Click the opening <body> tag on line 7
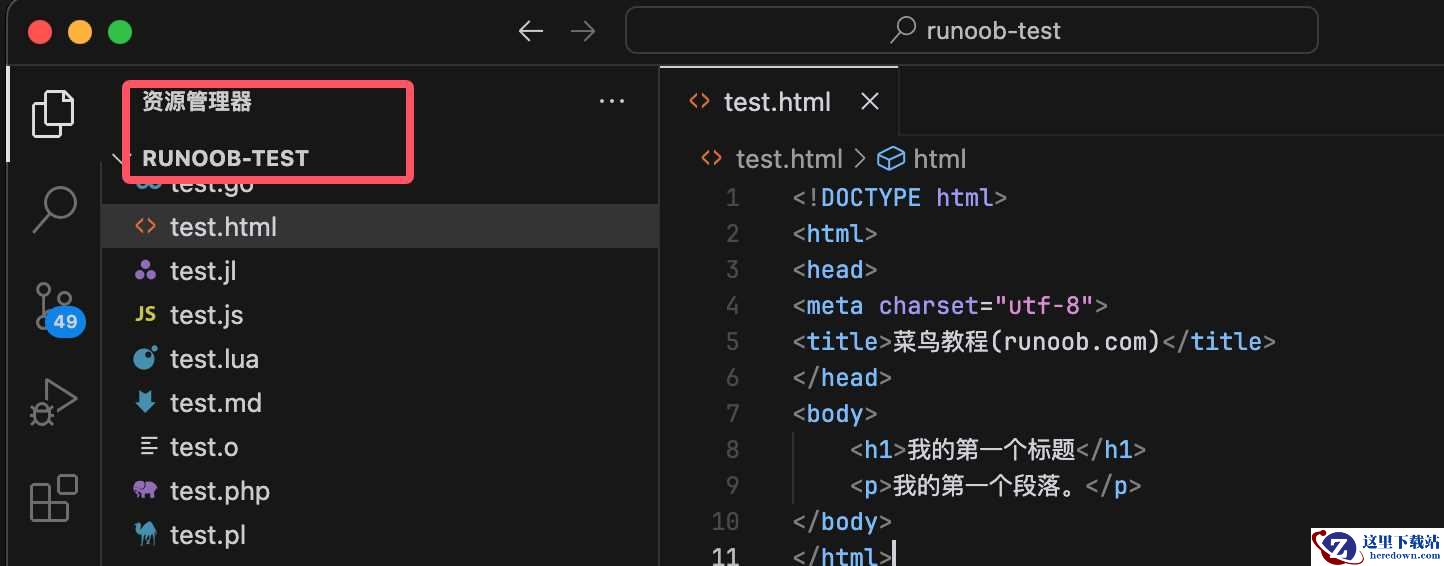 [835, 414]
